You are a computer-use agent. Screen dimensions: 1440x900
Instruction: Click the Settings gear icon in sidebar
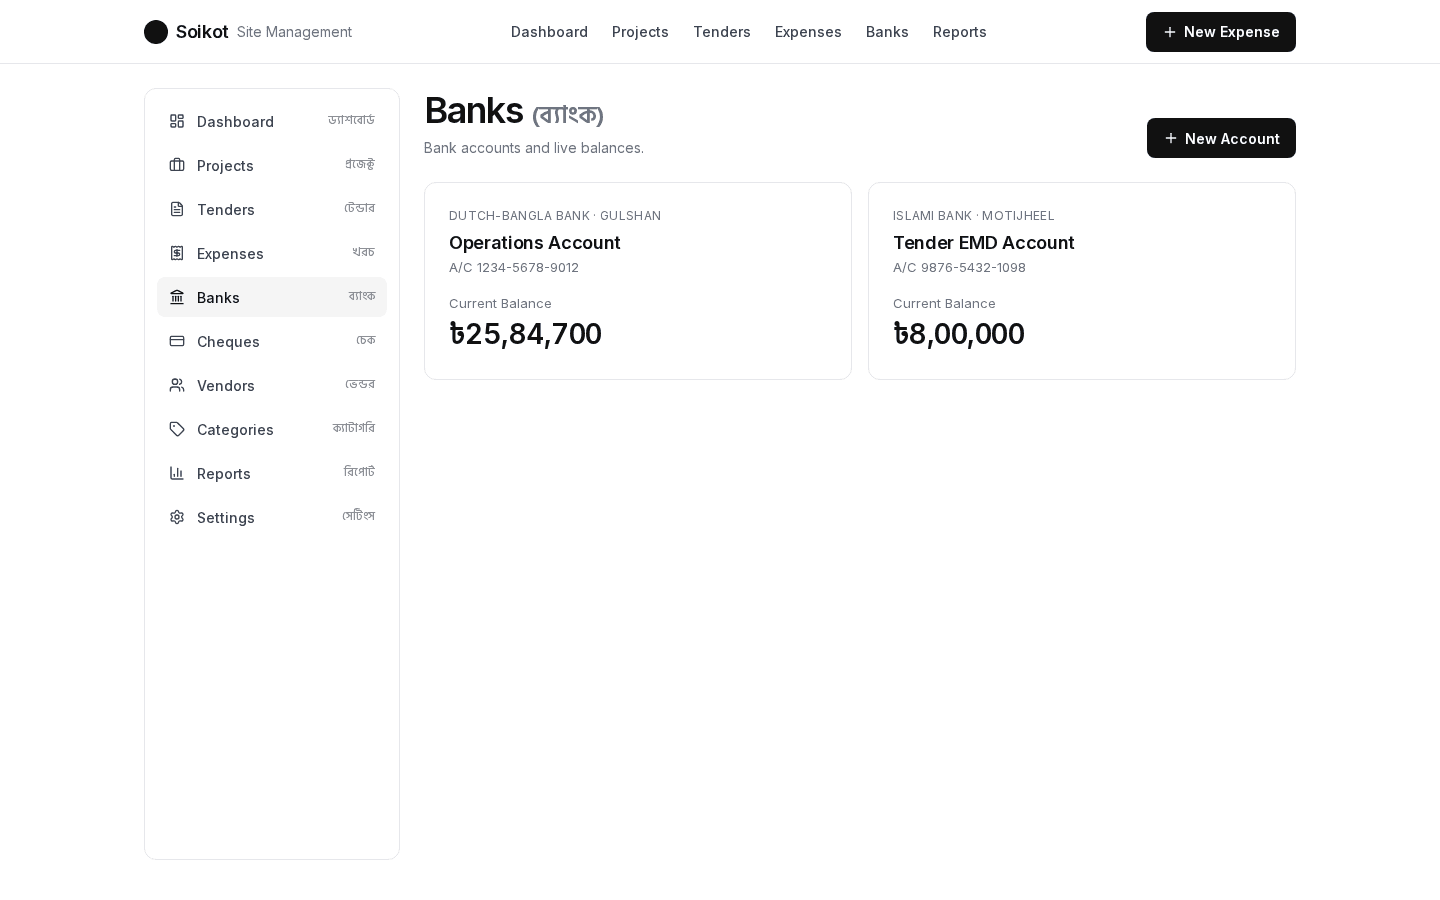click(x=177, y=517)
